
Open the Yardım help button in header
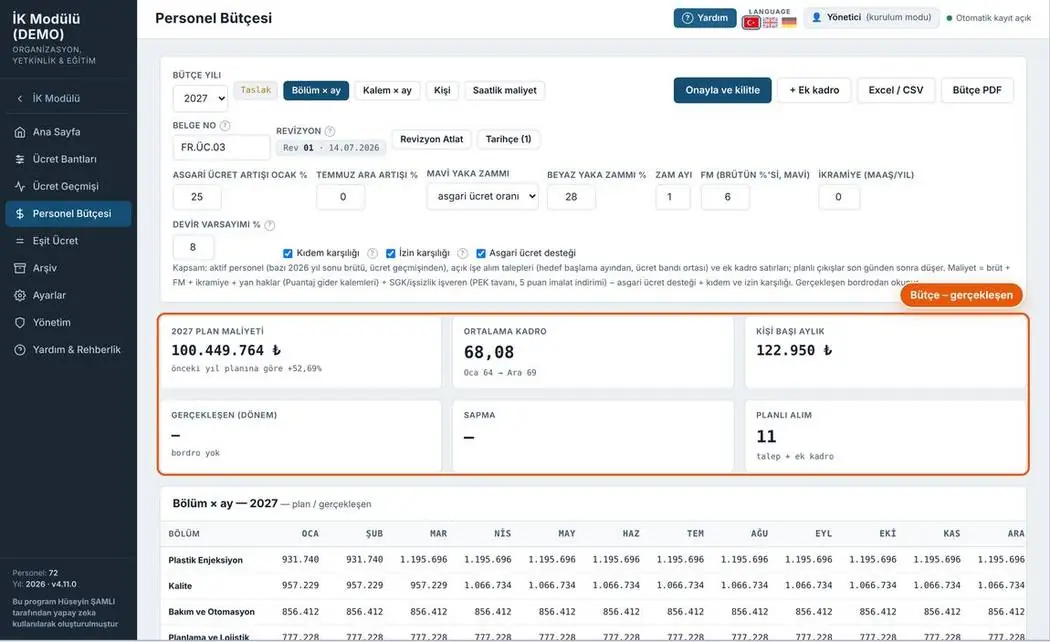coord(705,18)
